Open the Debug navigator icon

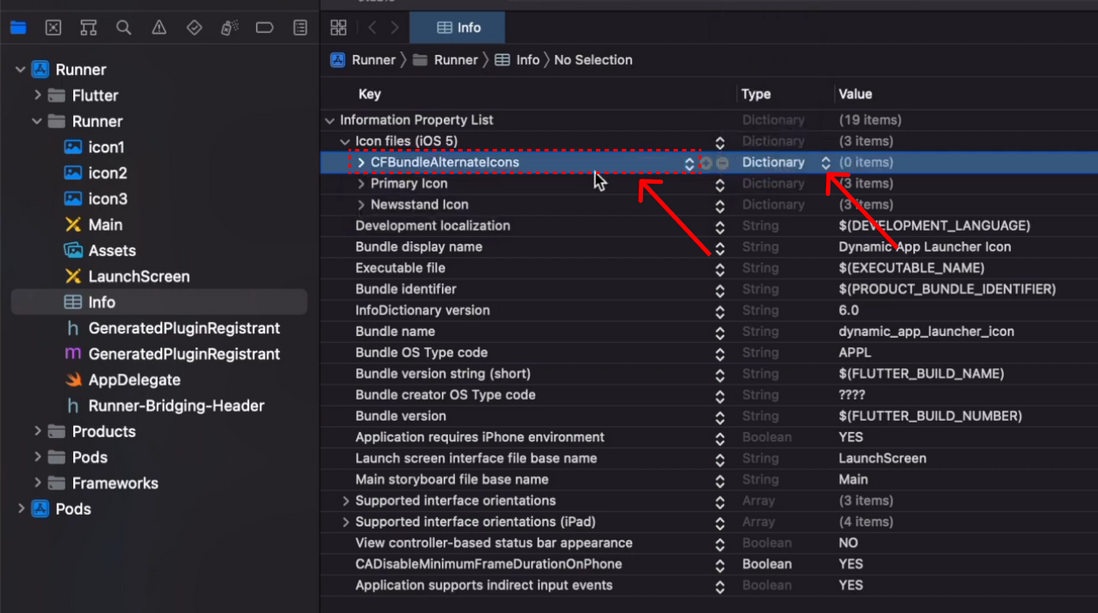point(230,28)
